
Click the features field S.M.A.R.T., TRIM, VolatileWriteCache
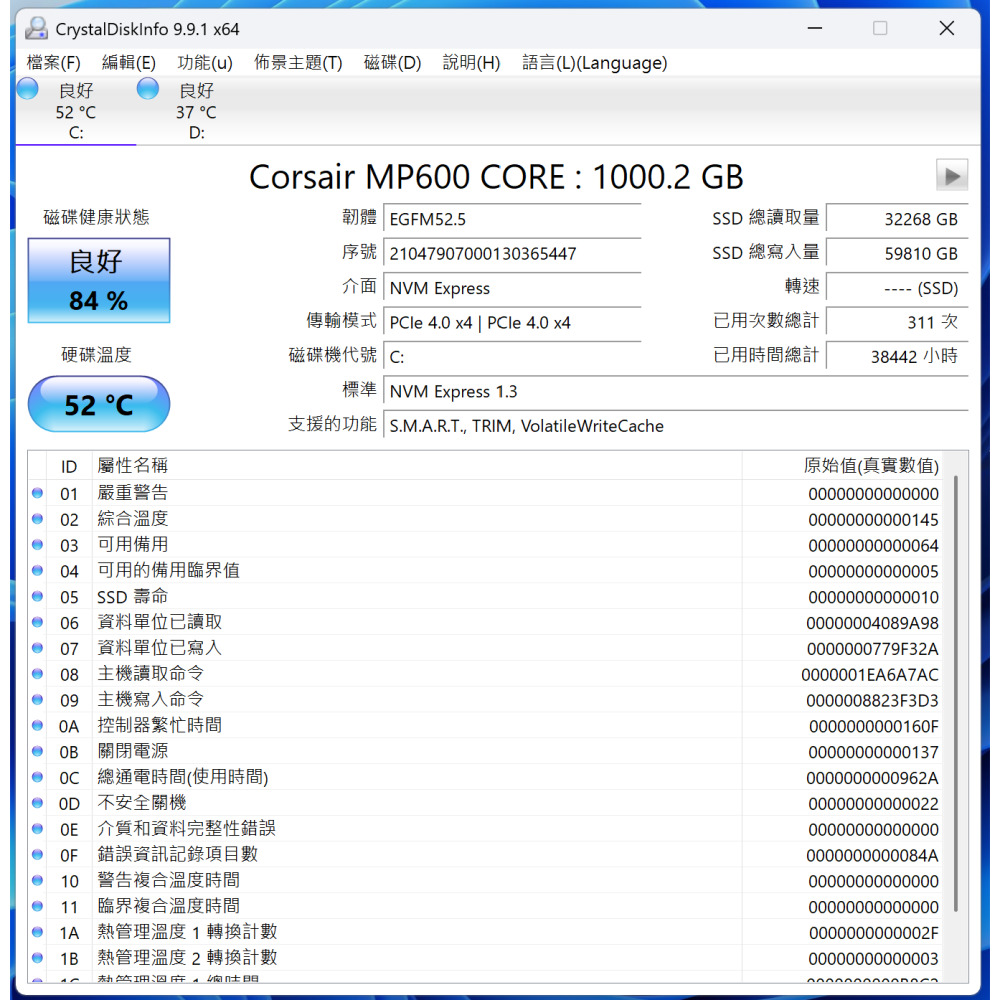pos(676,425)
